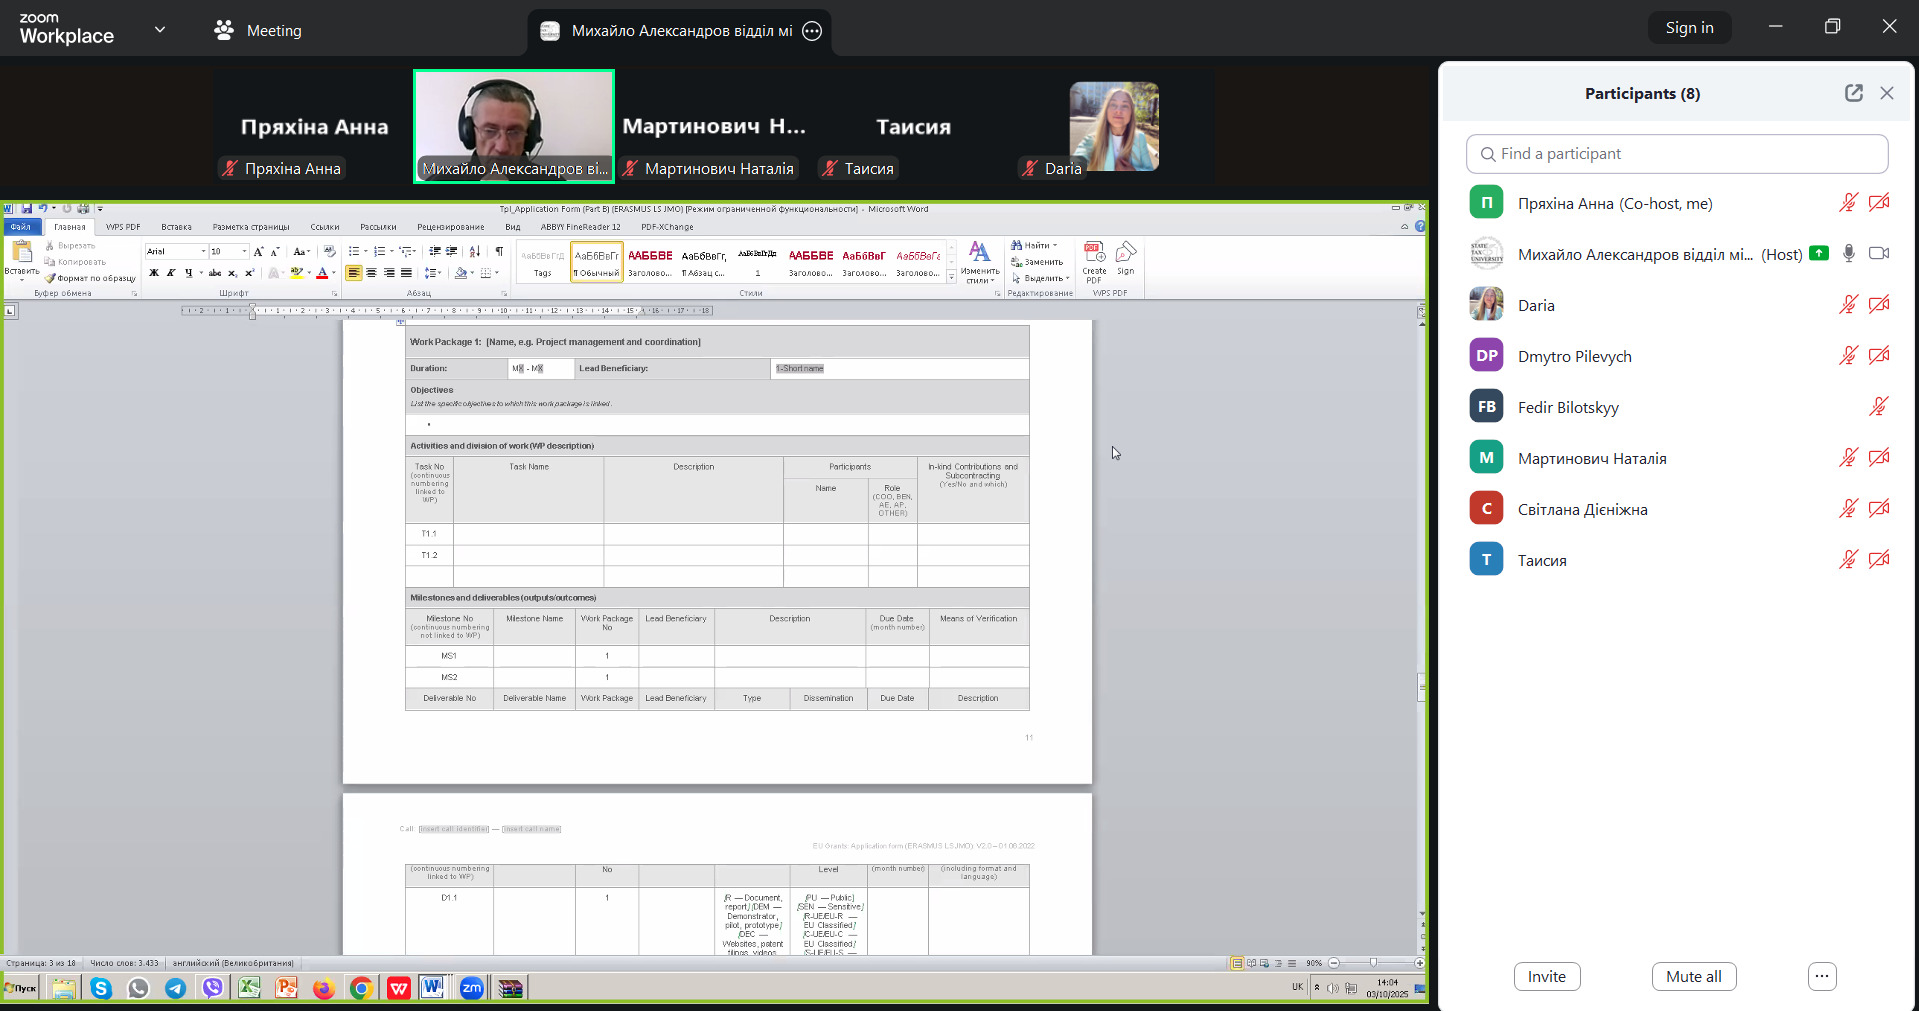Open more options menu beside Mute all
Screen dimensions: 1919x1011
(1822, 976)
